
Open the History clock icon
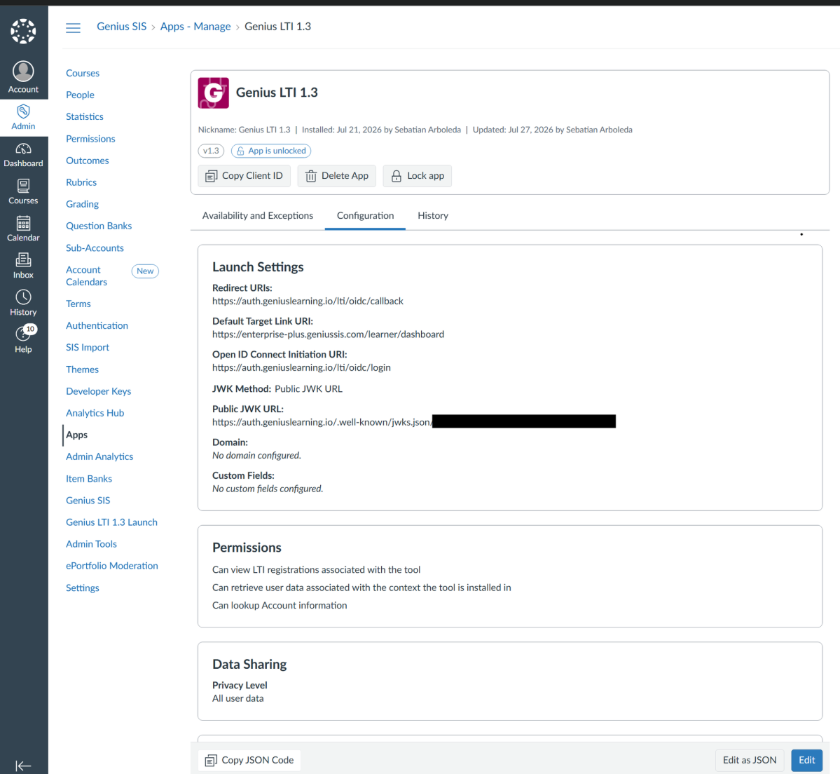(x=23, y=297)
